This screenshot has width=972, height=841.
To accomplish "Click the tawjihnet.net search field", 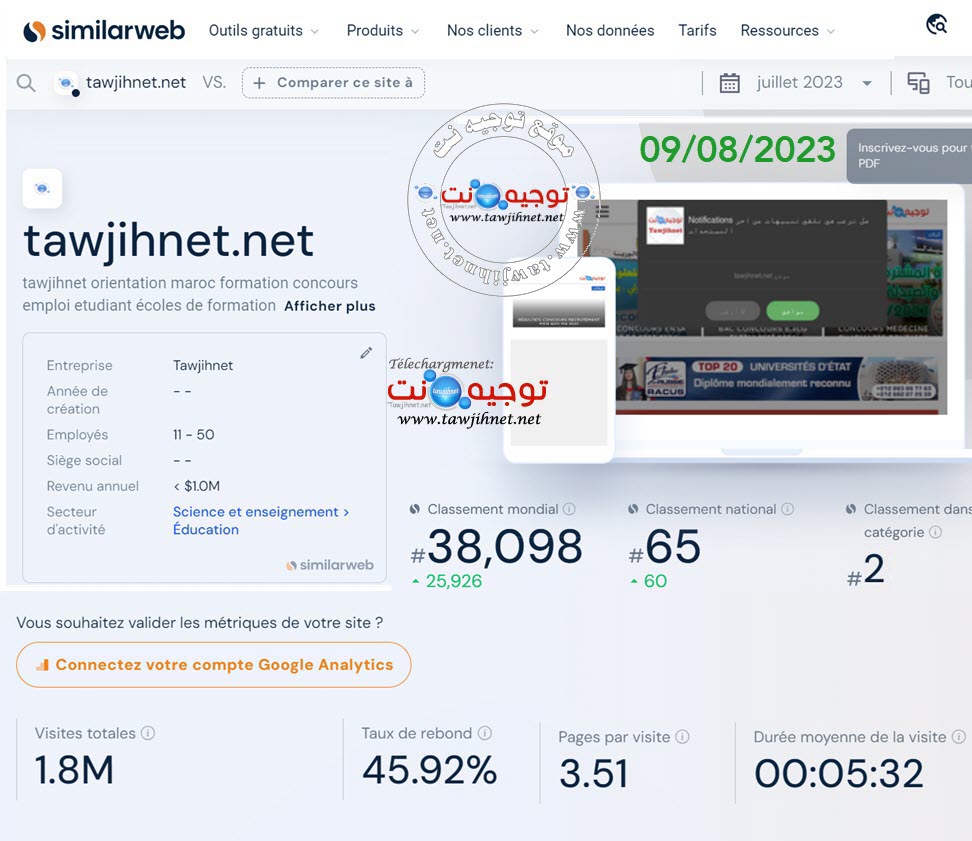I will click(x=136, y=82).
